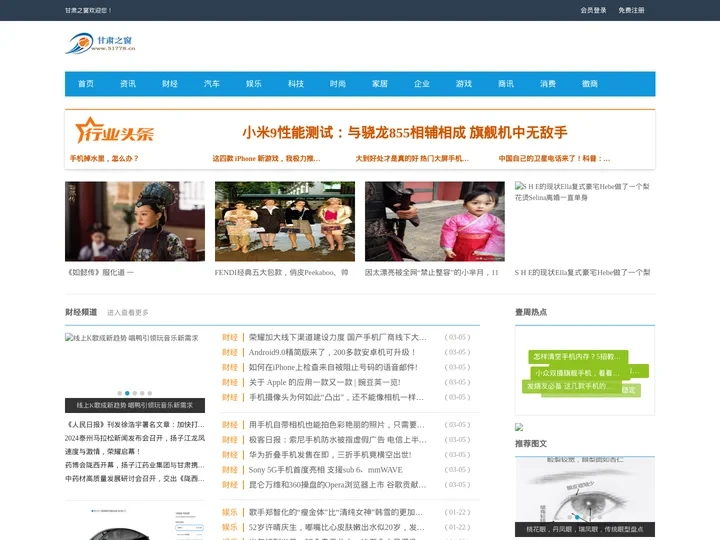Open 财经 navigation item
The image size is (720, 540).
point(170,84)
